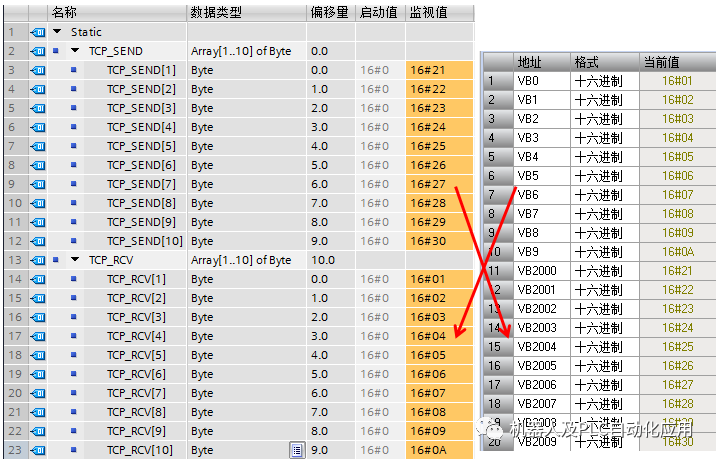Open format 十六进制 cell for VB2006
The height and width of the screenshot is (461, 716).
point(605,385)
